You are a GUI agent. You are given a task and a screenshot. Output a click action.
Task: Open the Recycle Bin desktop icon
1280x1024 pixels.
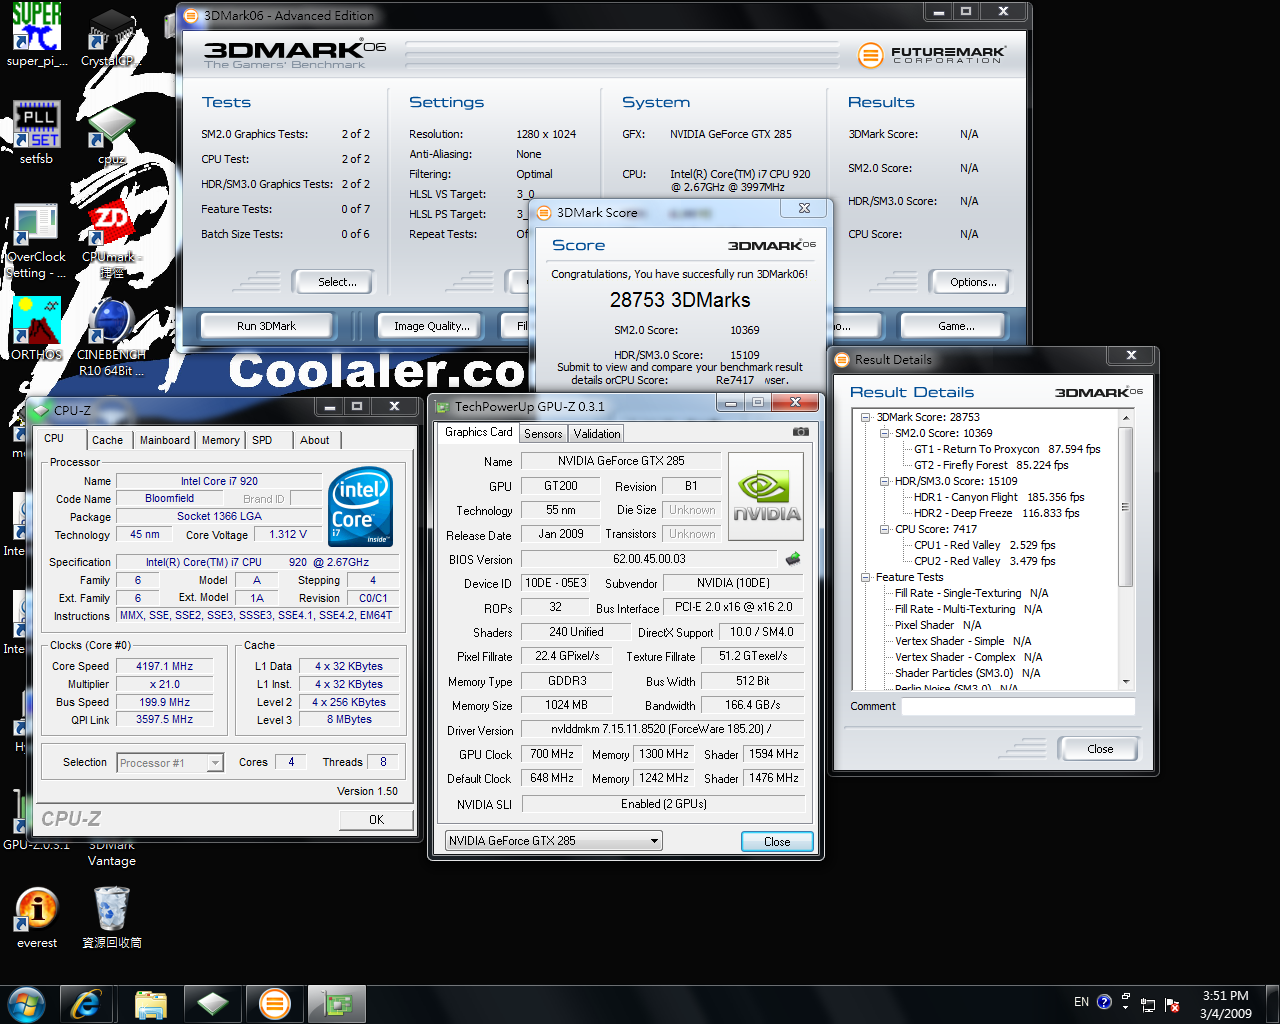(111, 917)
